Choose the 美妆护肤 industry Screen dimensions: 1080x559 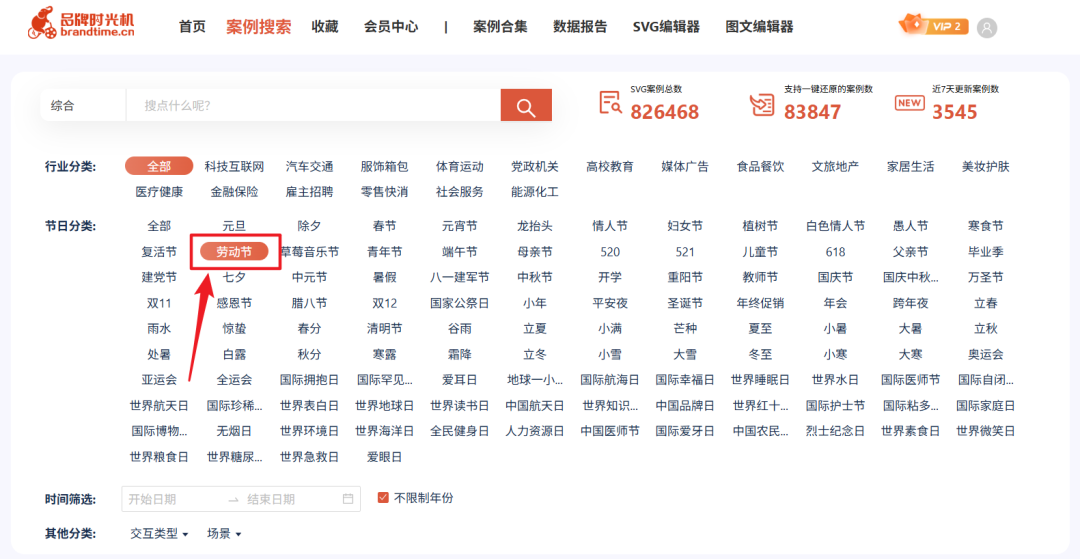[986, 167]
